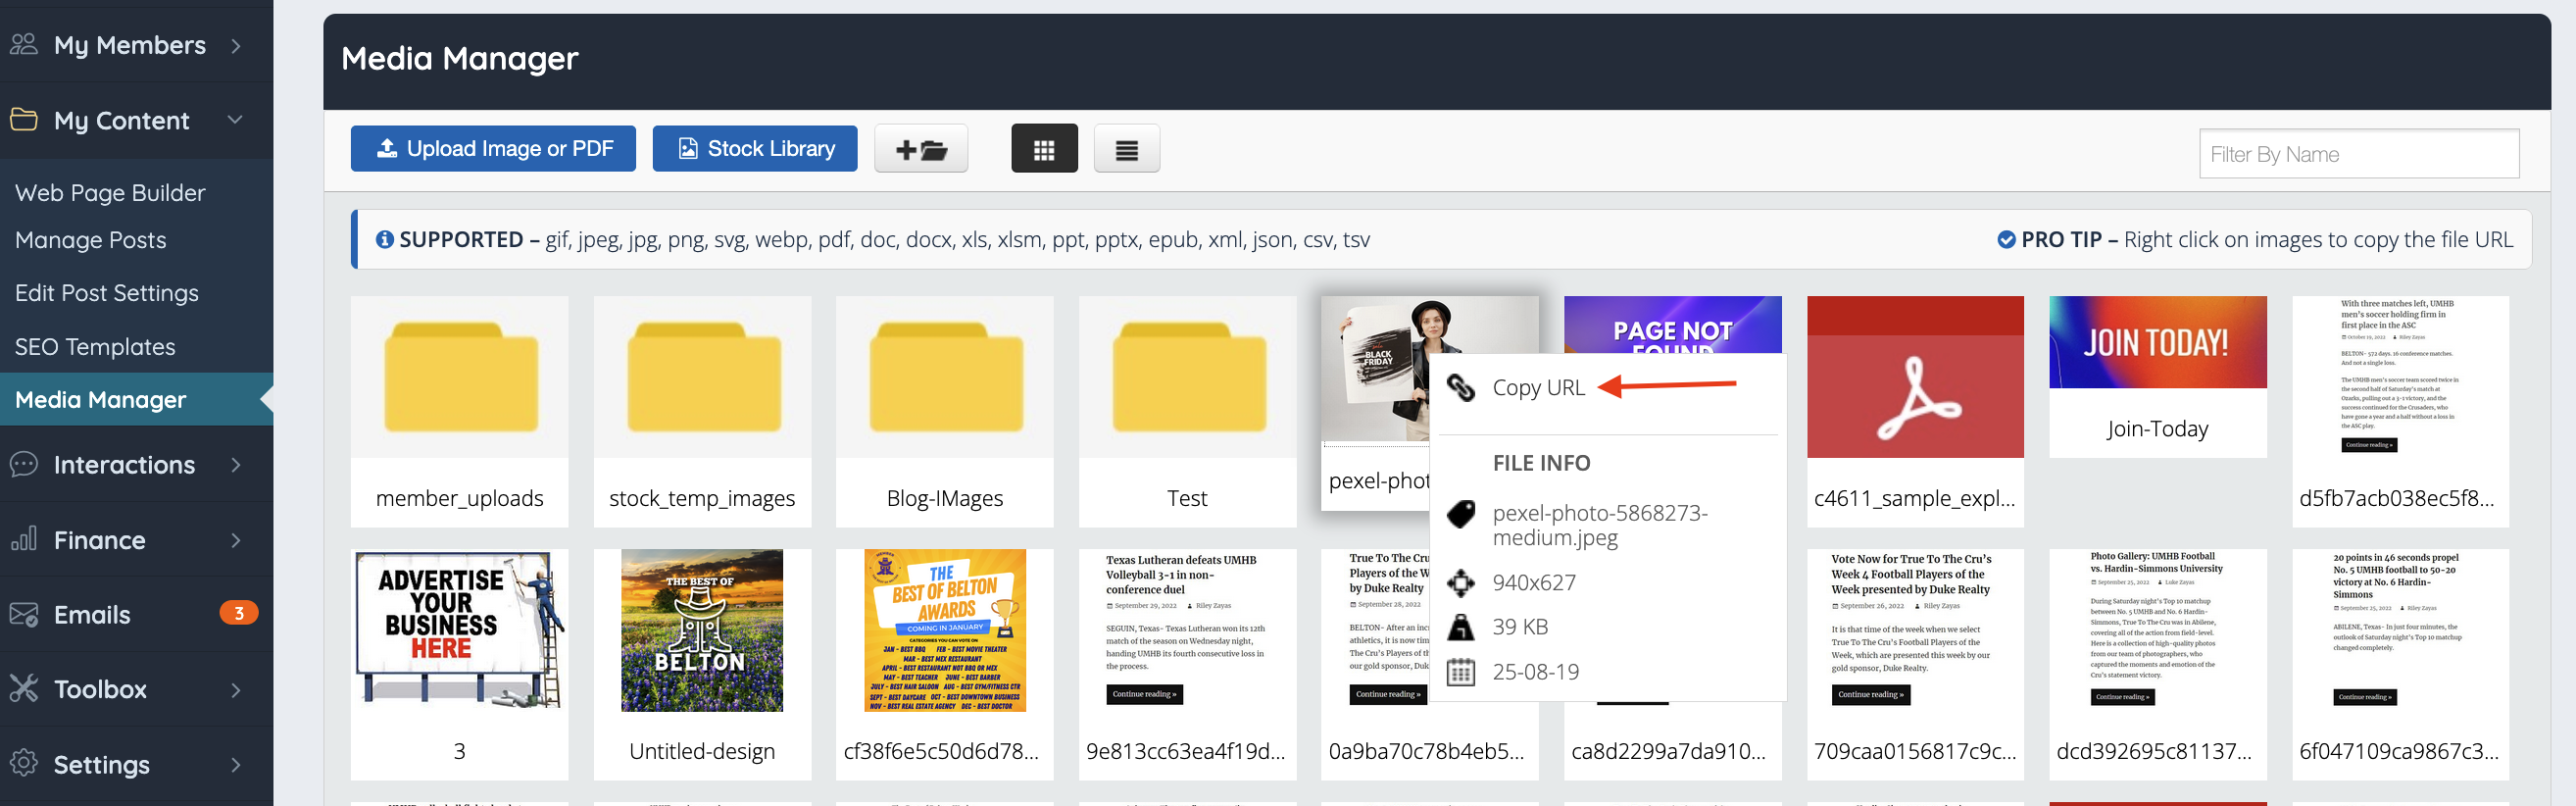
Task: Click the My Content folder icon
Action: pyautogui.click(x=24, y=119)
